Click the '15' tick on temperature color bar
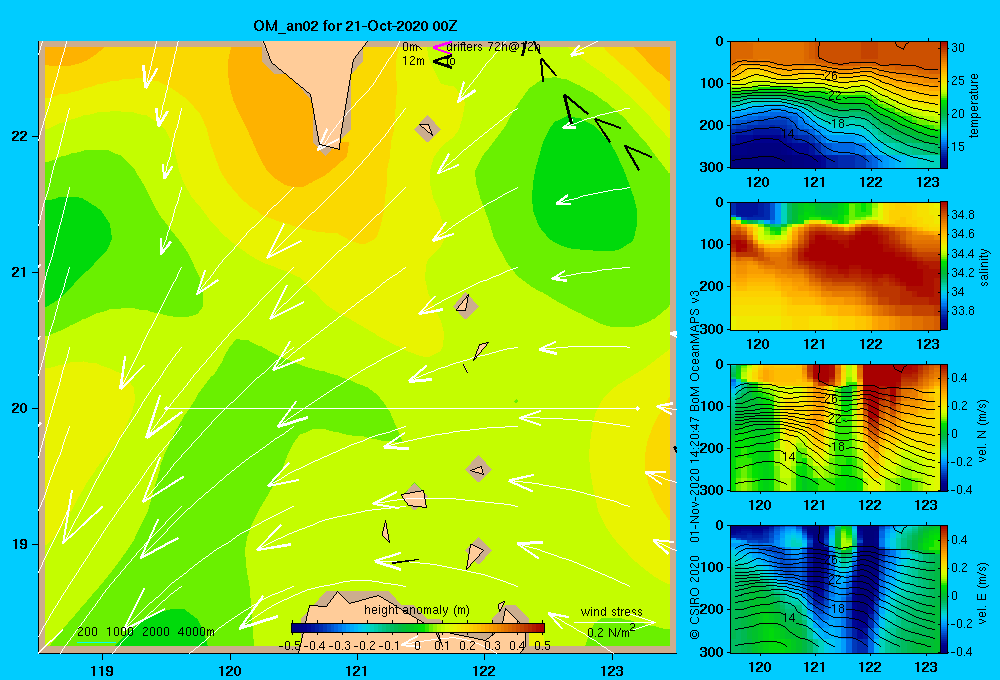Screen dimensions: 1000x680 click(957, 147)
